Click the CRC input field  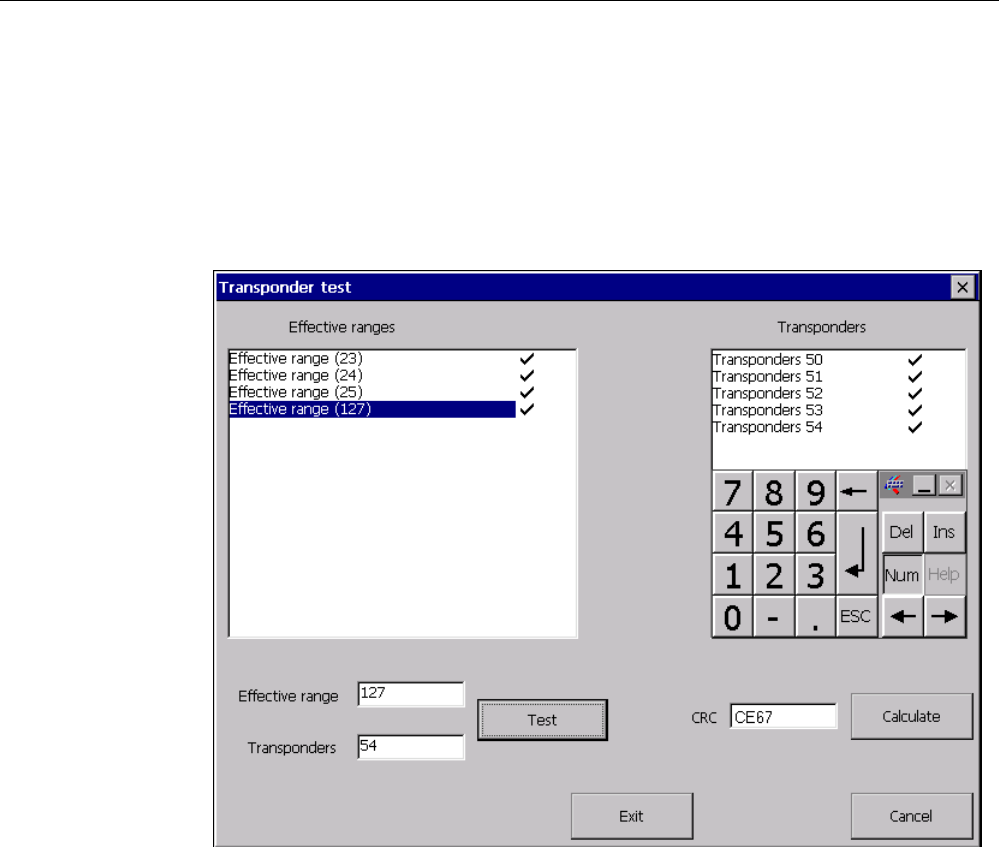783,716
